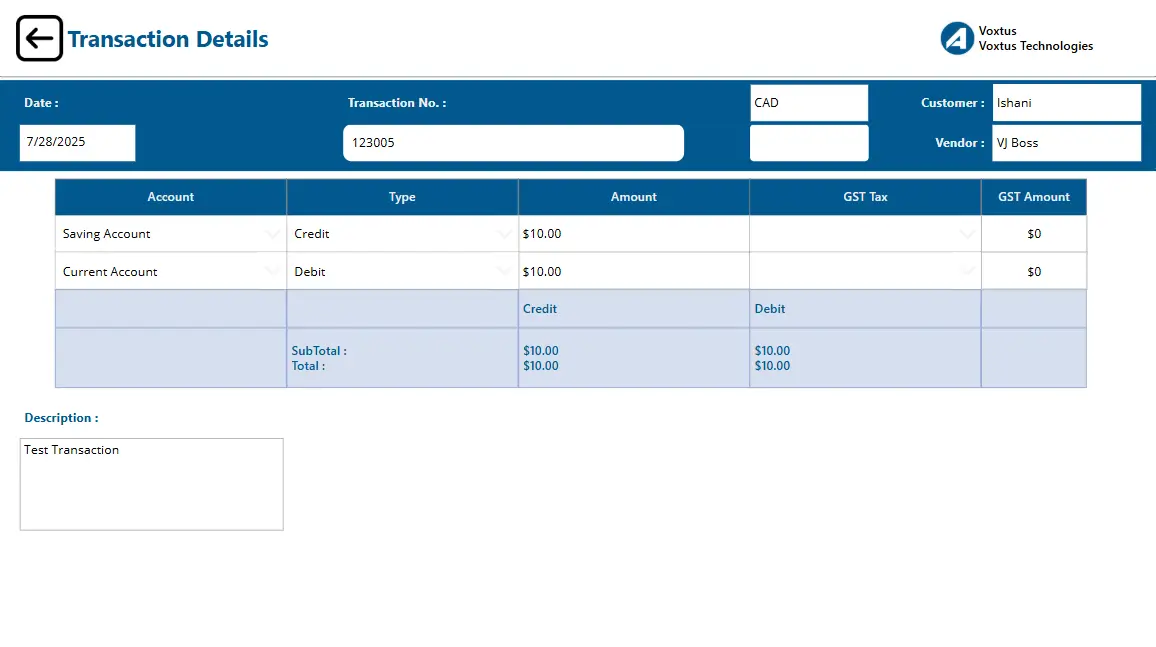
Task: Click the Amount column header
Action: 633,197
